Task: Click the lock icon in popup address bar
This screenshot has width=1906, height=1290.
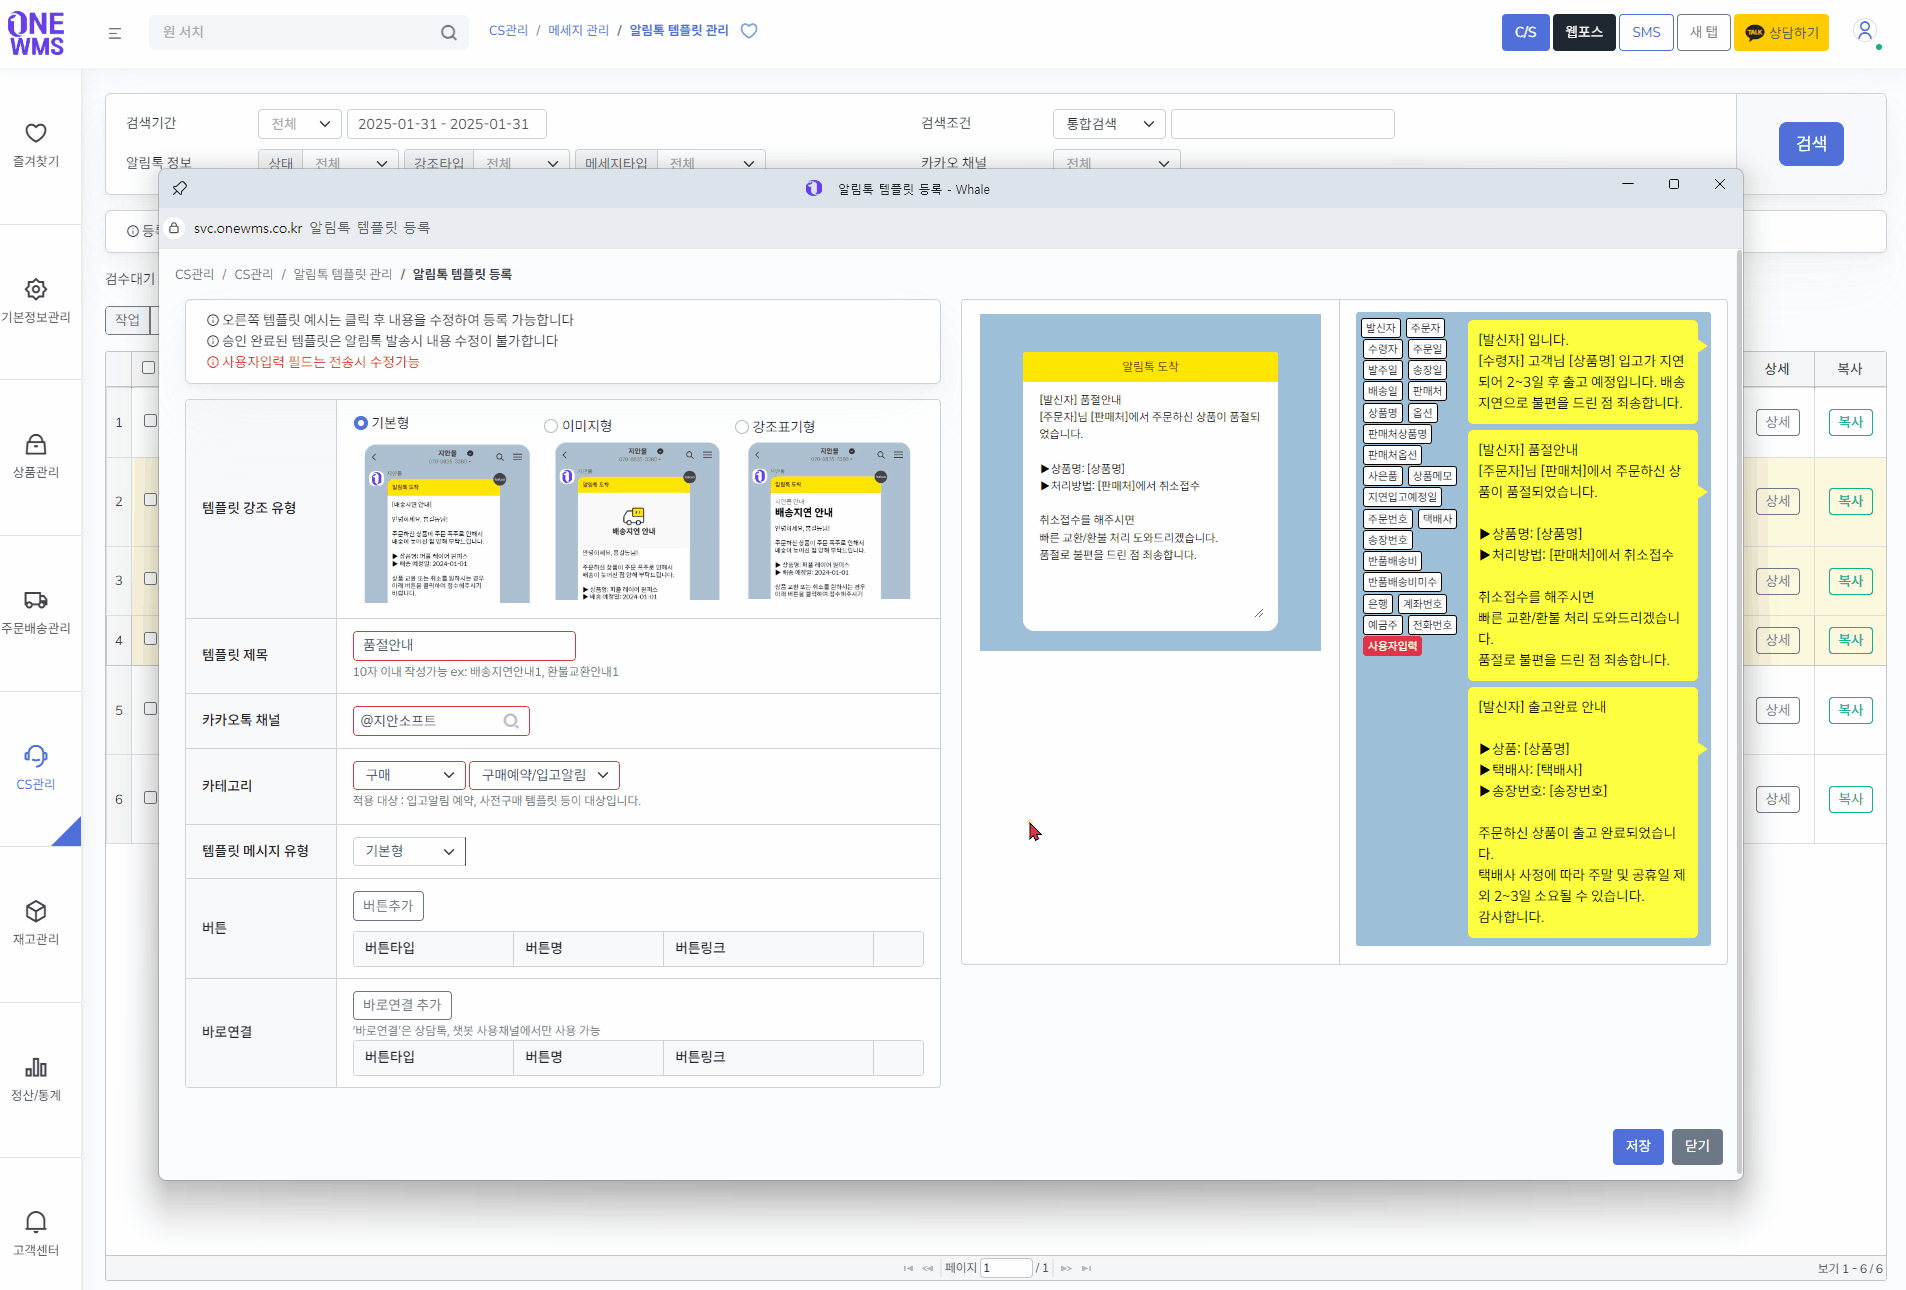Action: coord(174,228)
